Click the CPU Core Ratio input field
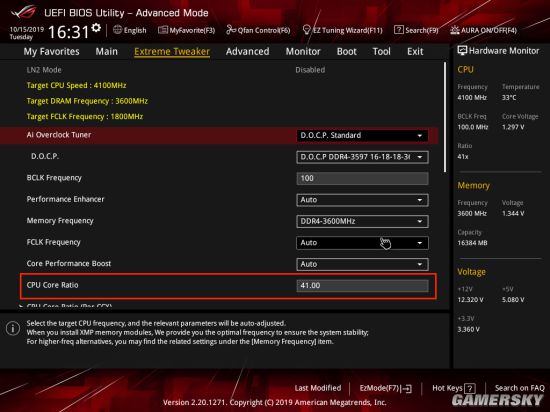Screen dimensions: 550x412 [362, 286]
